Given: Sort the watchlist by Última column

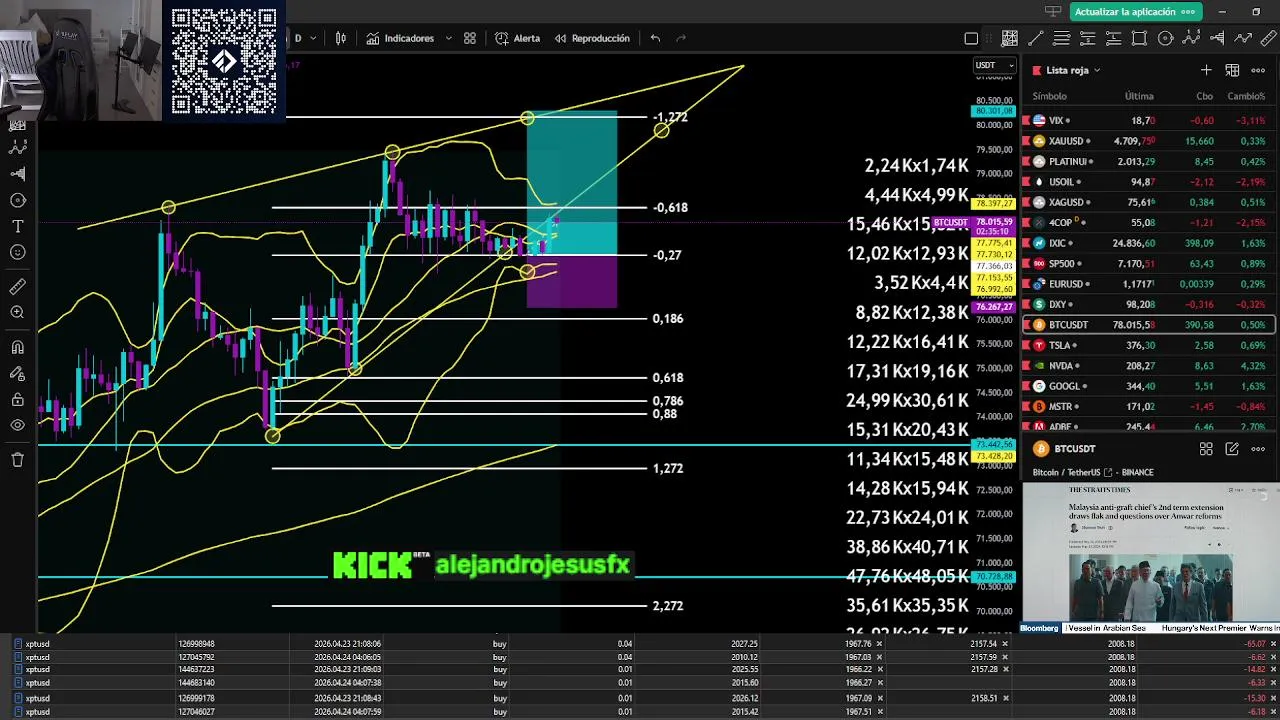Looking at the screenshot, I should coord(1139,96).
